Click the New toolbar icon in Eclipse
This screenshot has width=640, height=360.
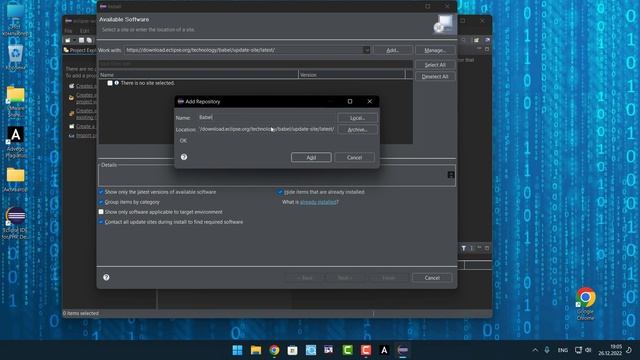coord(68,40)
